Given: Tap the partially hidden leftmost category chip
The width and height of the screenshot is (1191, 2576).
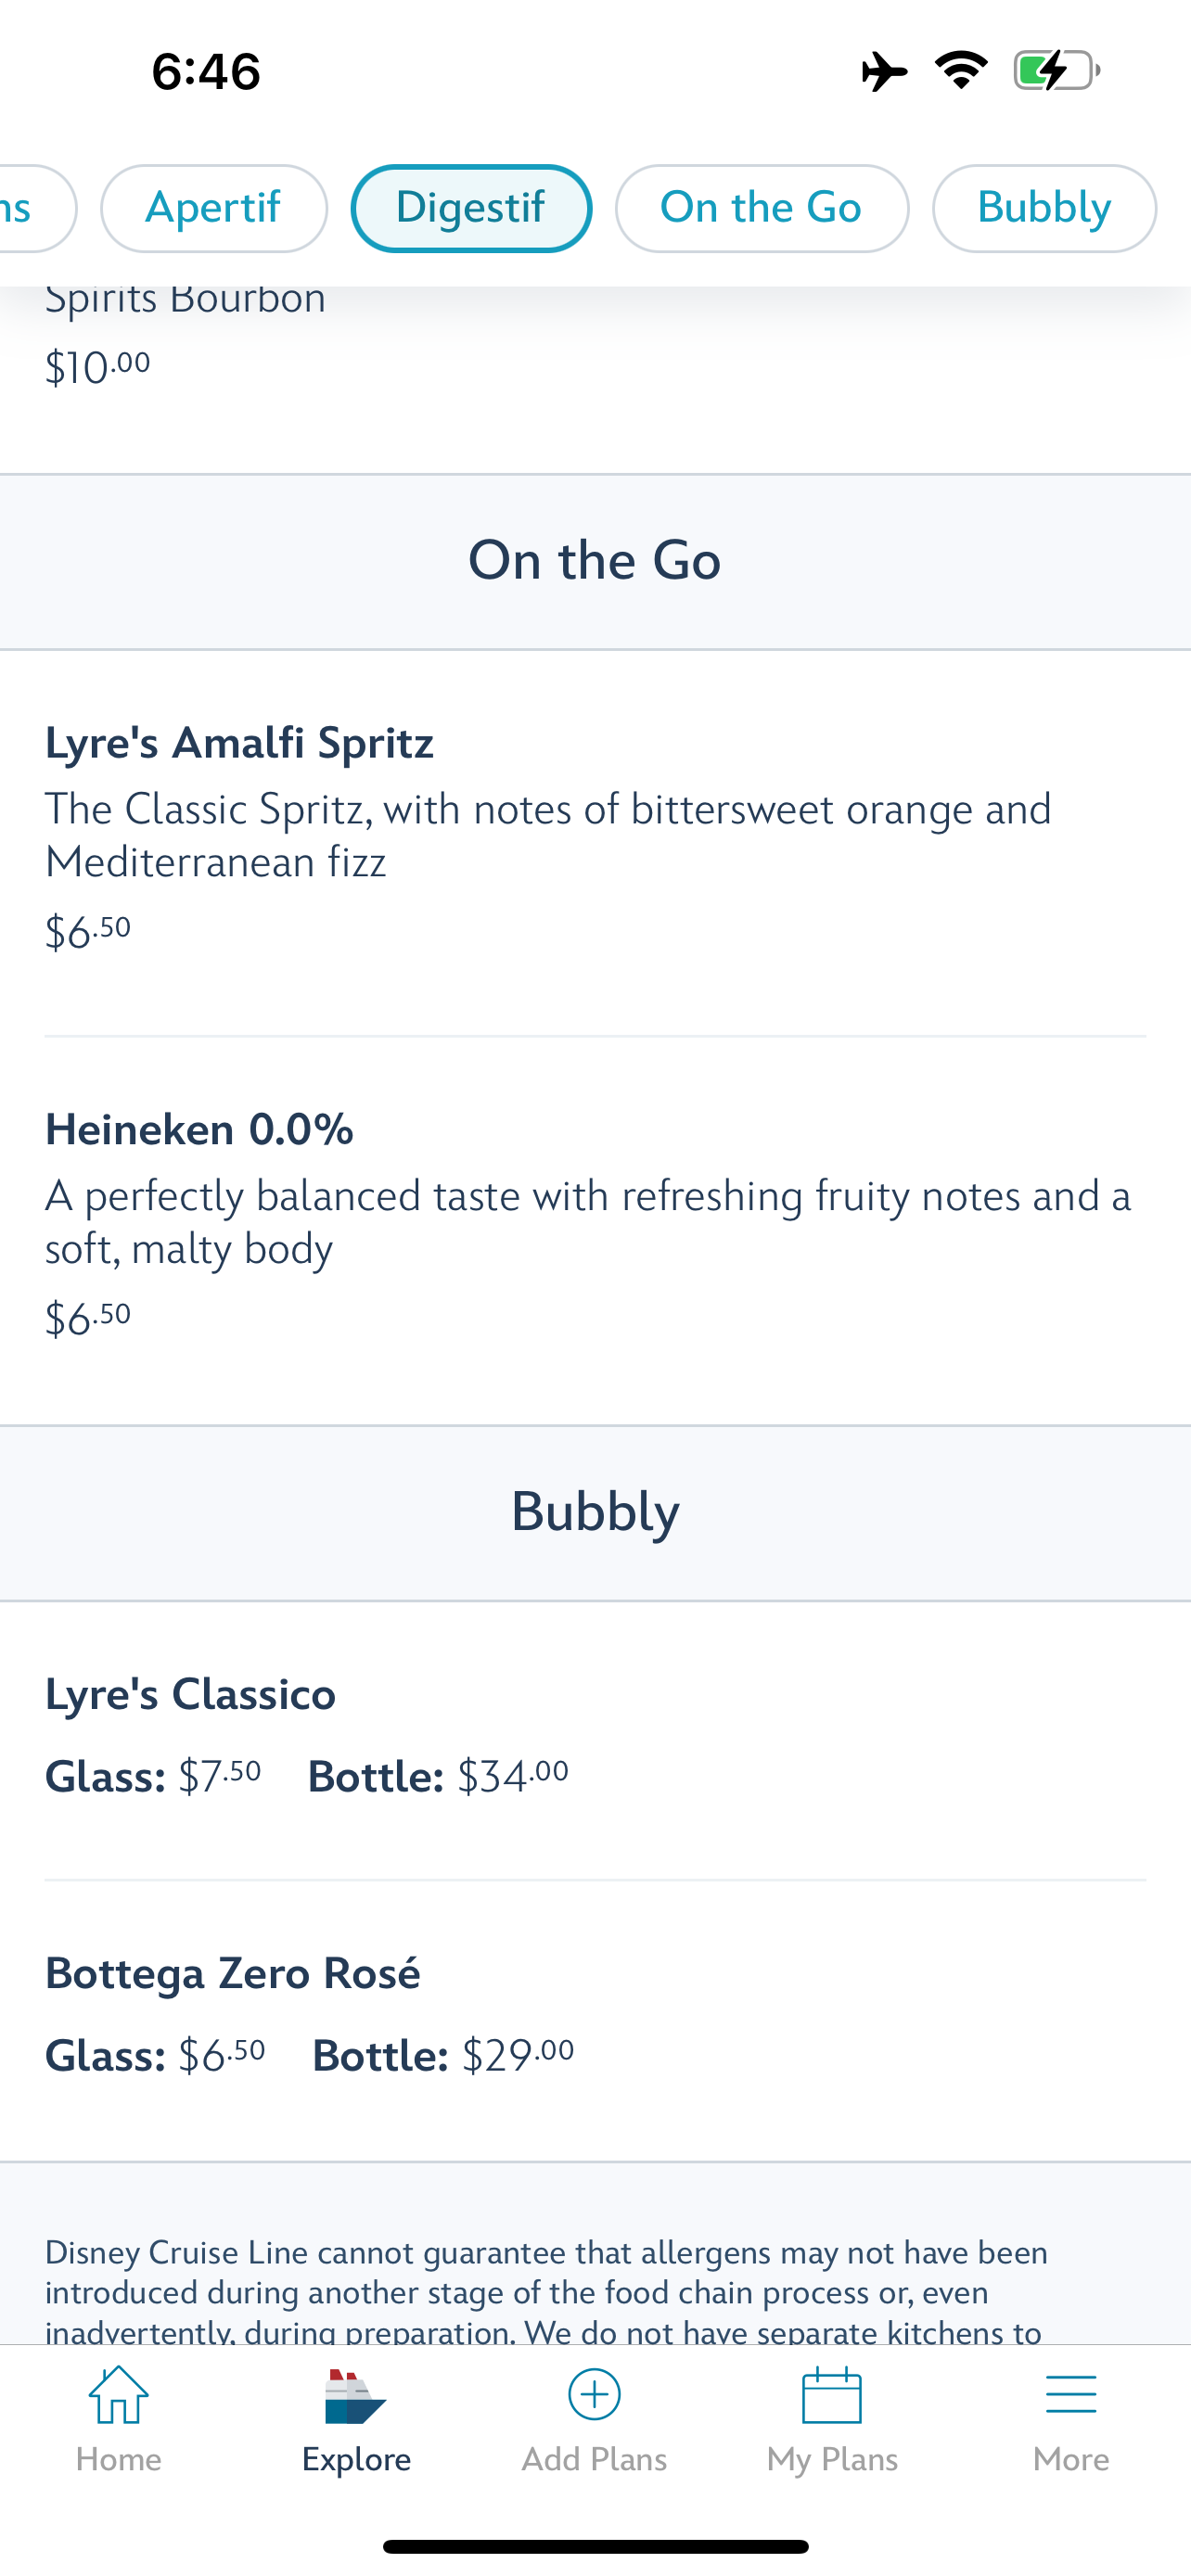Looking at the screenshot, I should pyautogui.click(x=30, y=208).
